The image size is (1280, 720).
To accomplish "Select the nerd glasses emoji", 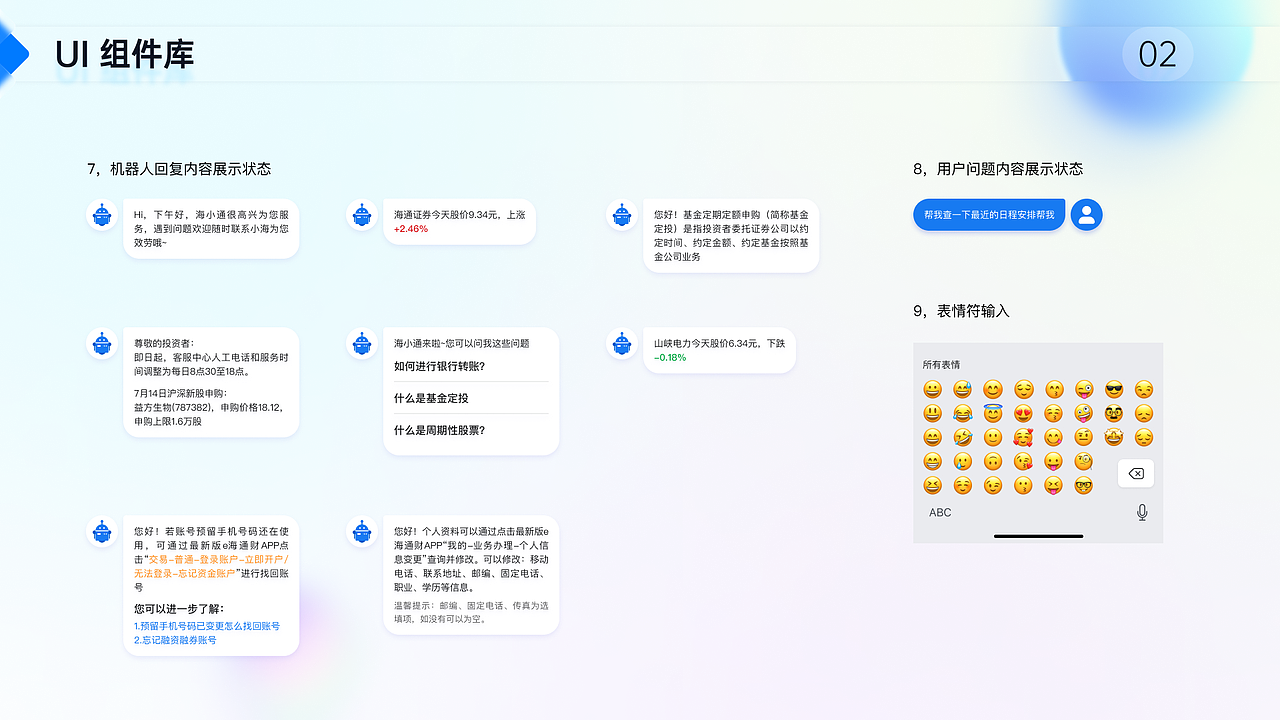I will pos(1083,485).
